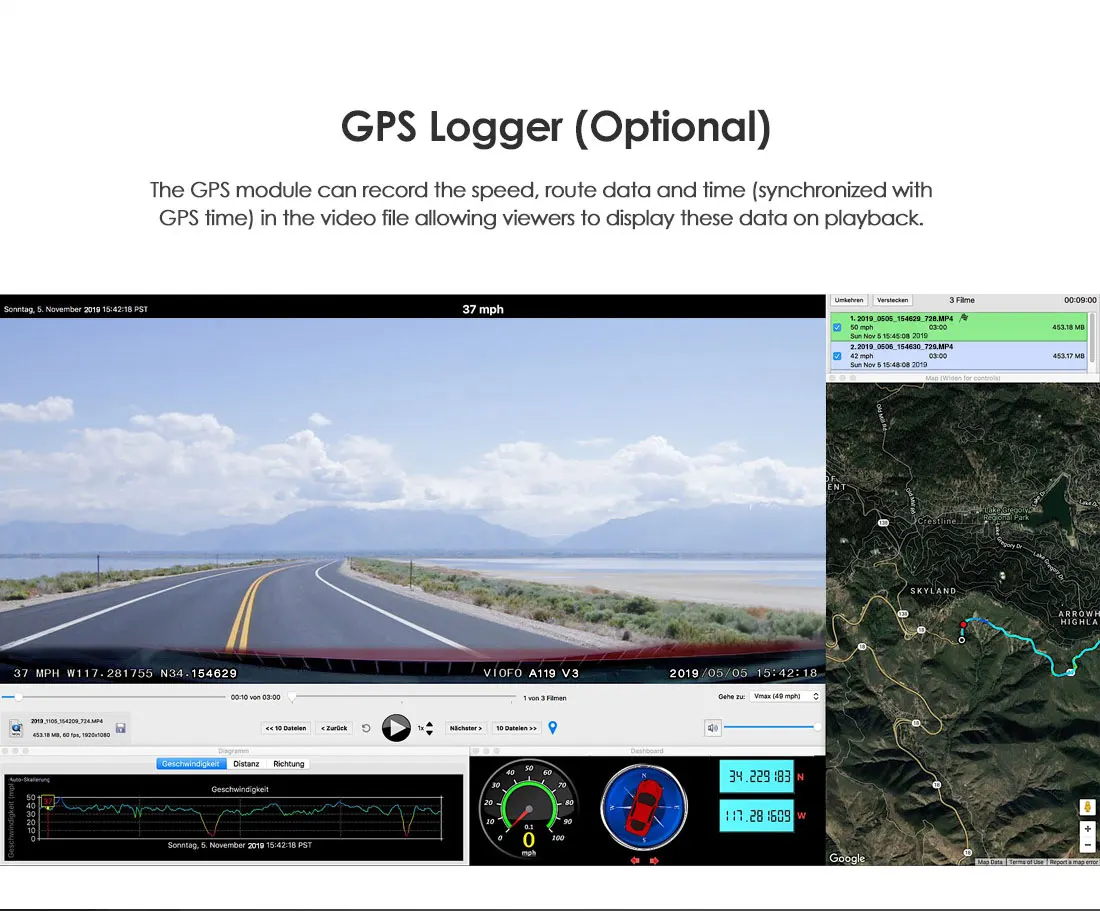
Task: Click the speedometer gauge in Dashboard
Action: [x=528, y=808]
